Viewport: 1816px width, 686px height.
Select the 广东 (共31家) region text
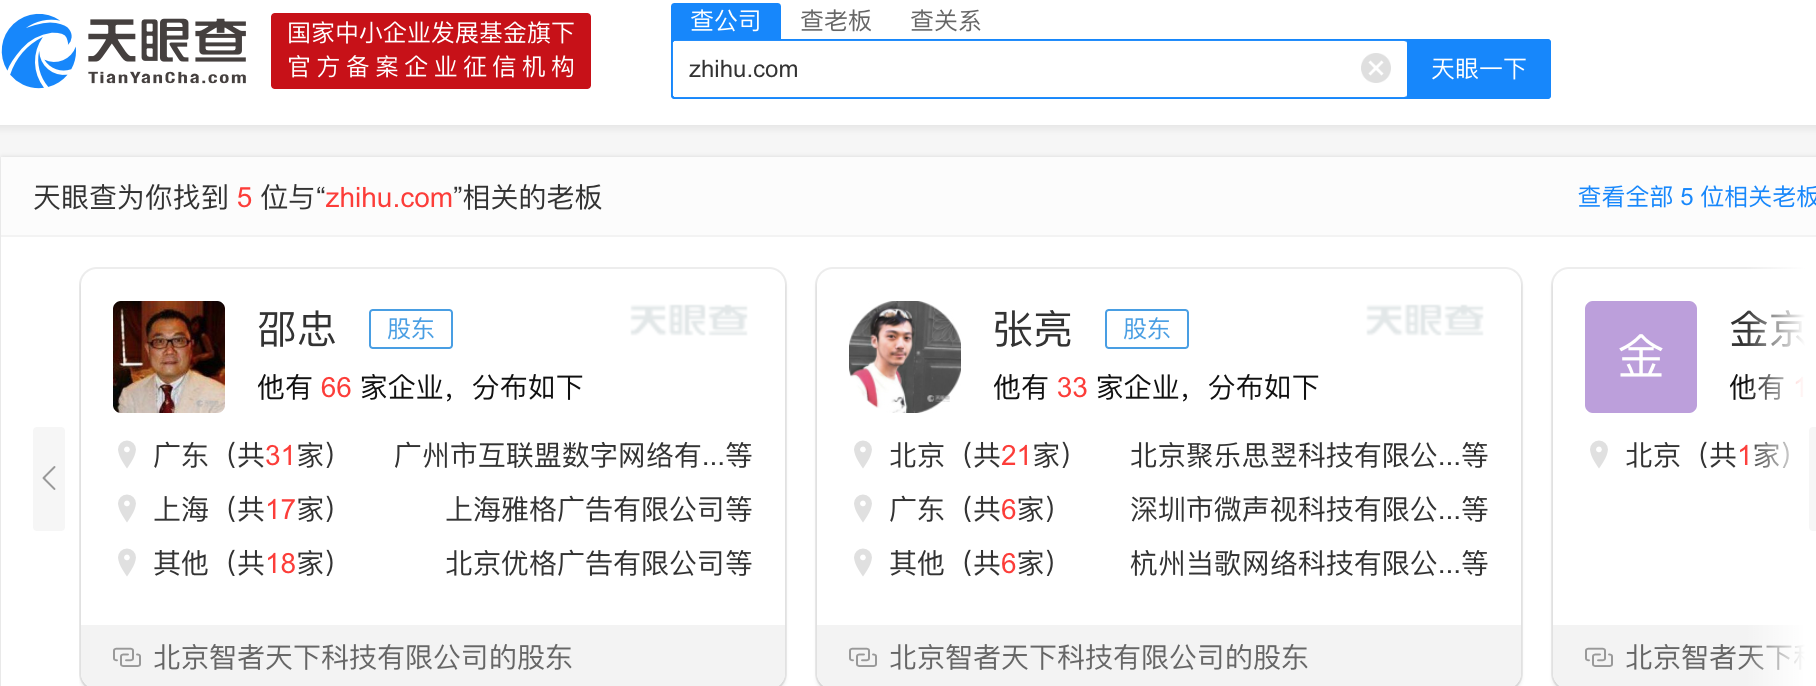pyautogui.click(x=245, y=456)
